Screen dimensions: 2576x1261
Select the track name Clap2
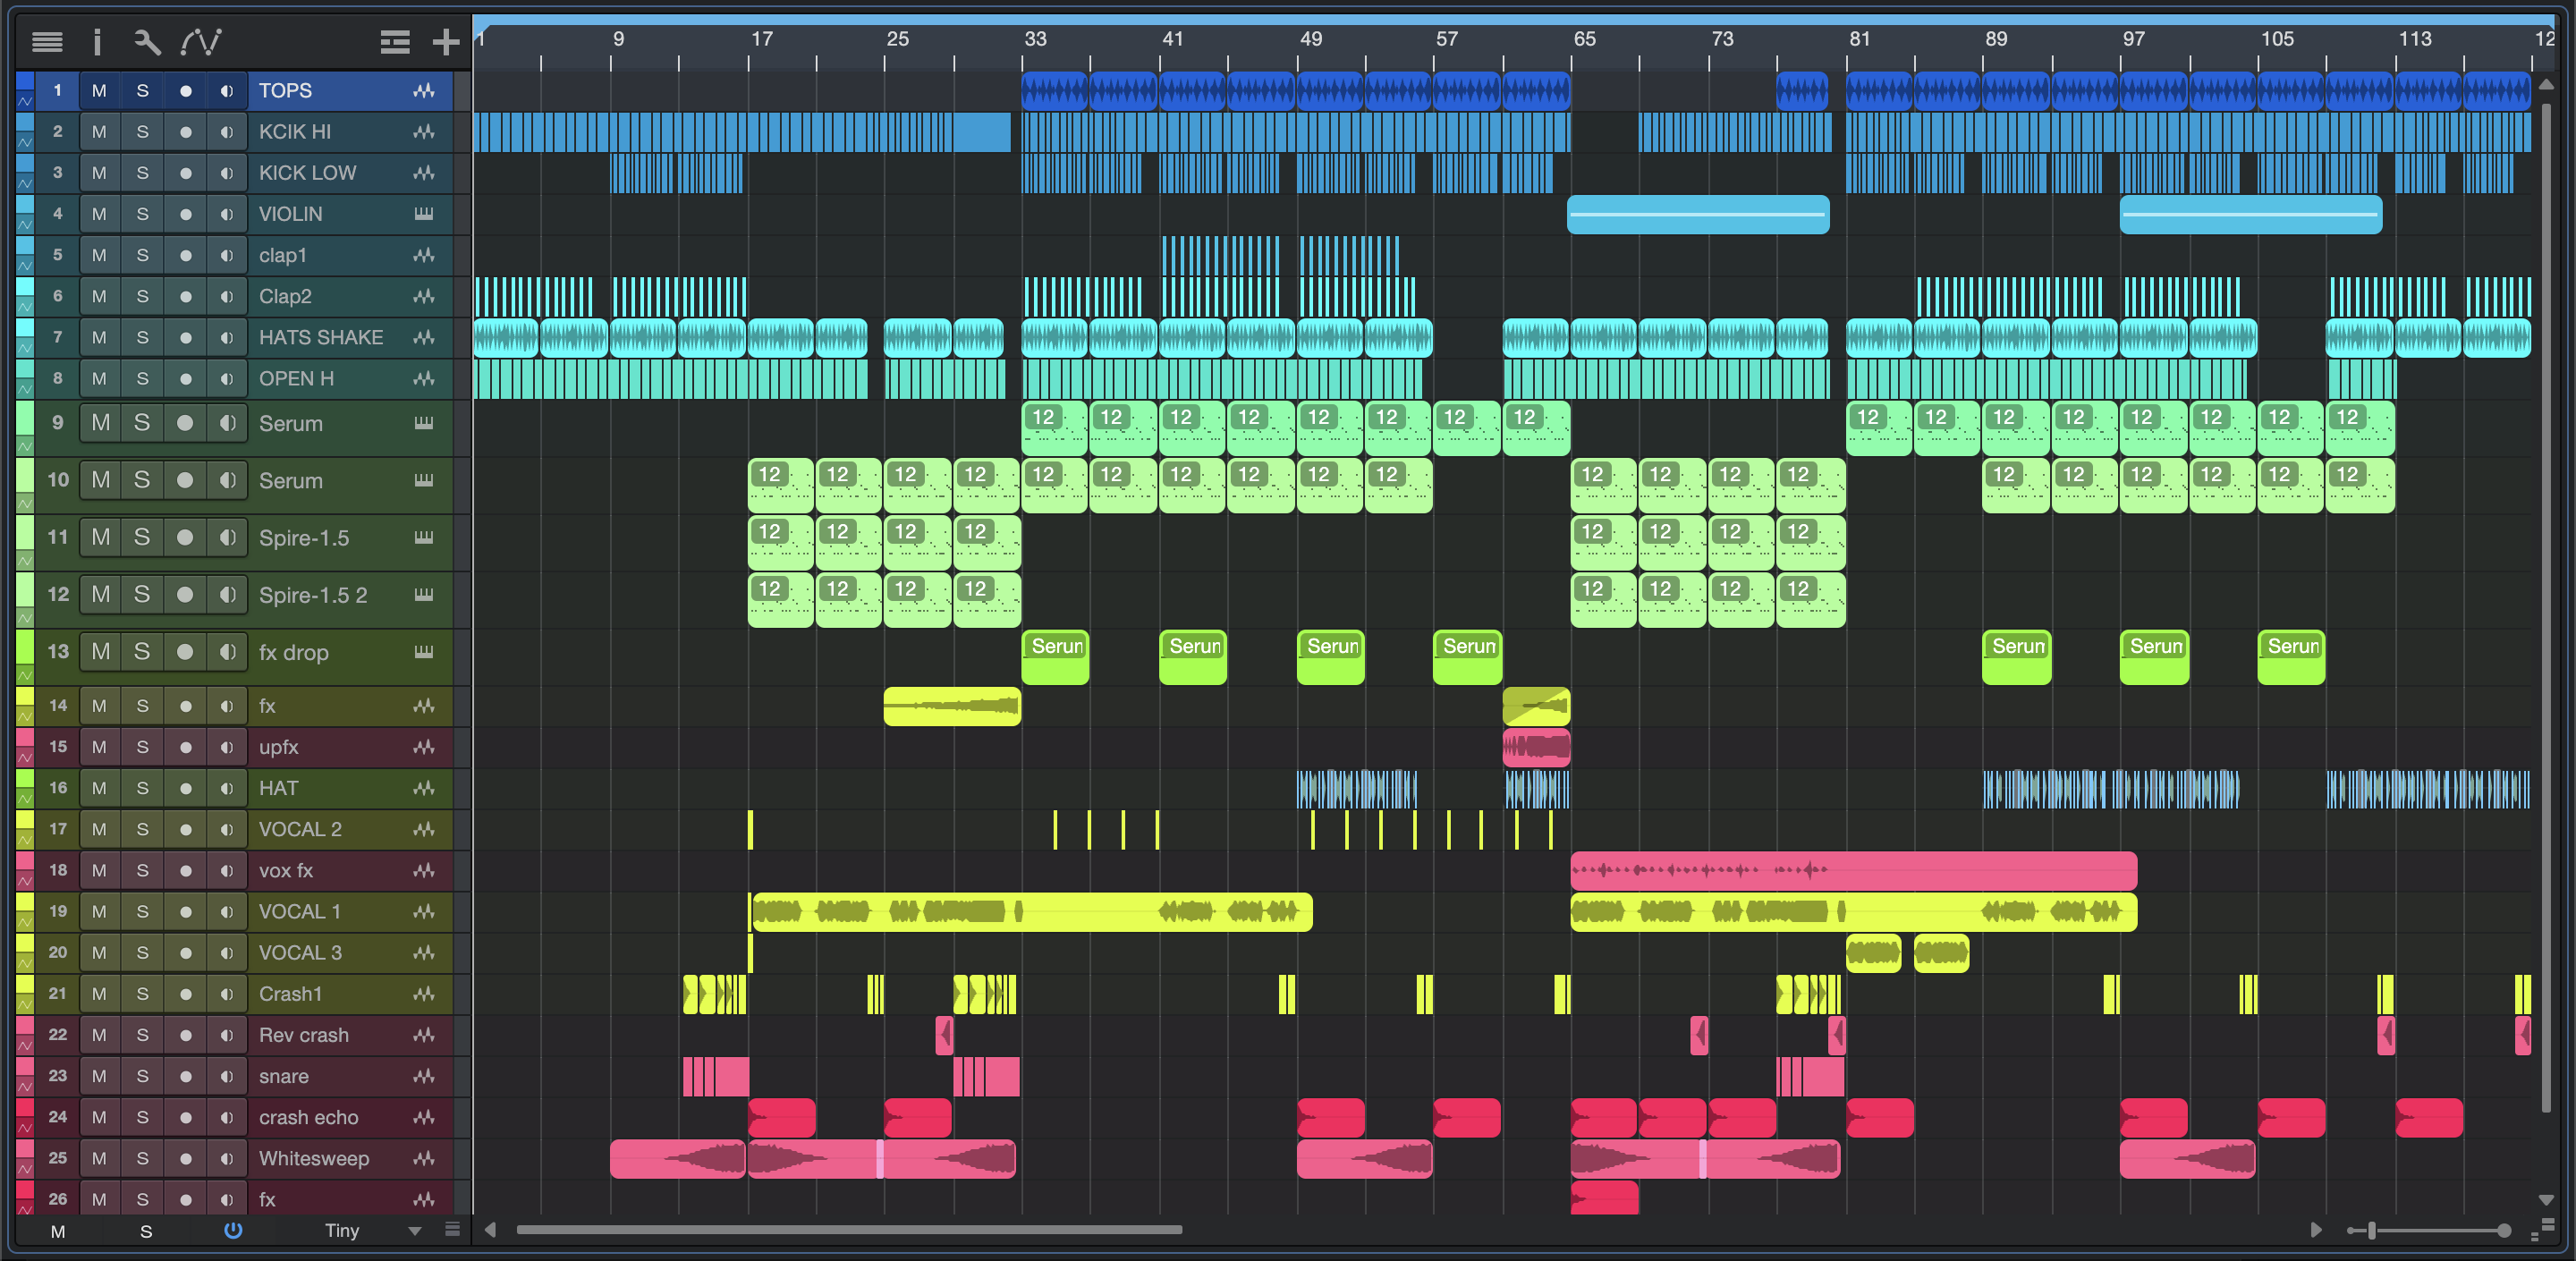point(285,296)
